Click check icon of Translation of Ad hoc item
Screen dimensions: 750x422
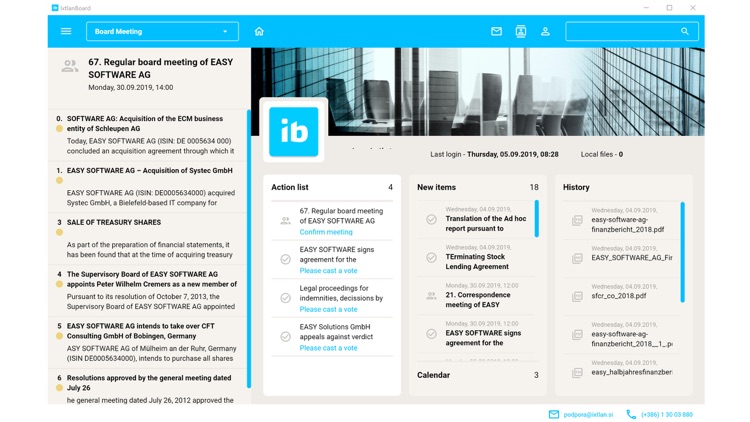pyautogui.click(x=431, y=219)
